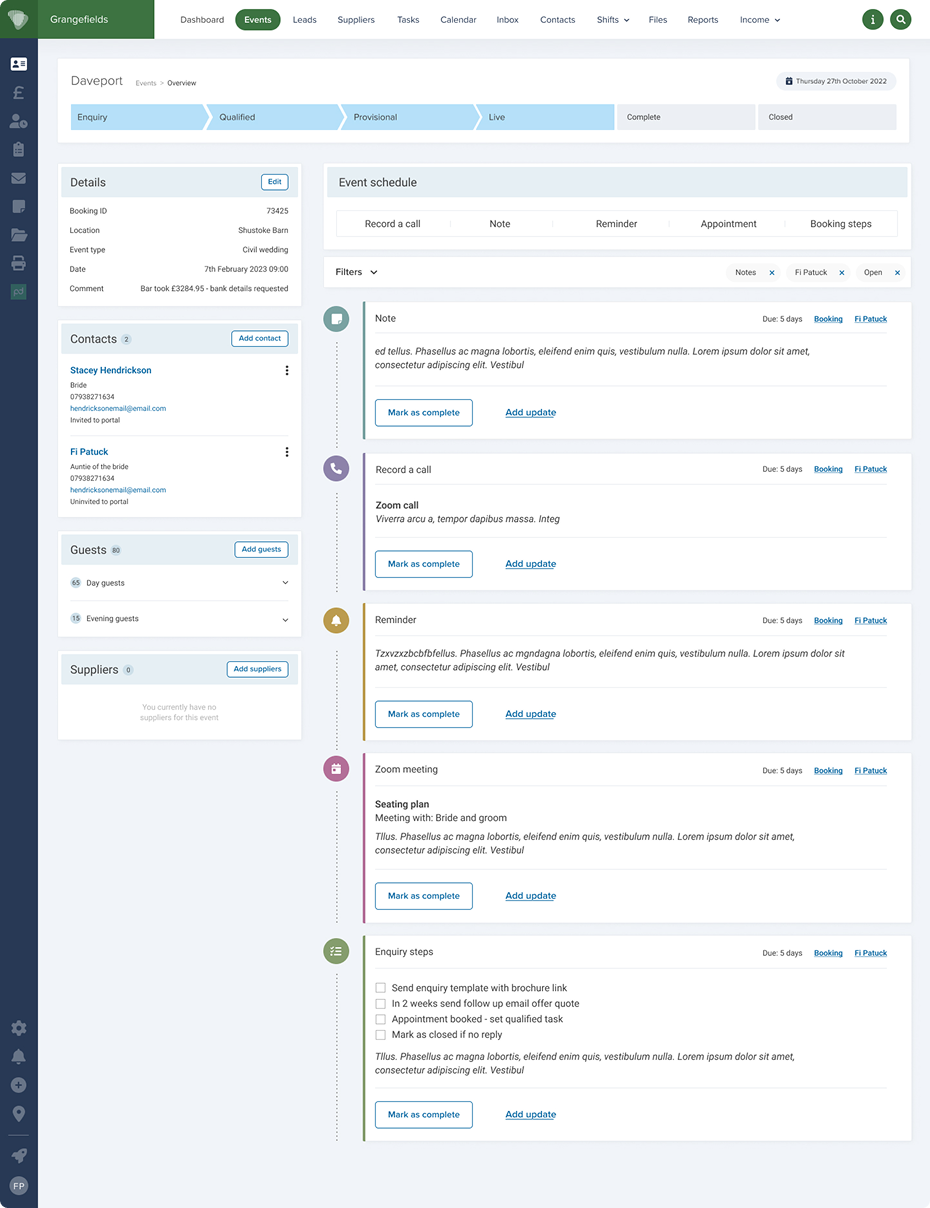Remove the Fi Patuck filter chip
Viewport: 930px width, 1208px height.
[x=842, y=273]
